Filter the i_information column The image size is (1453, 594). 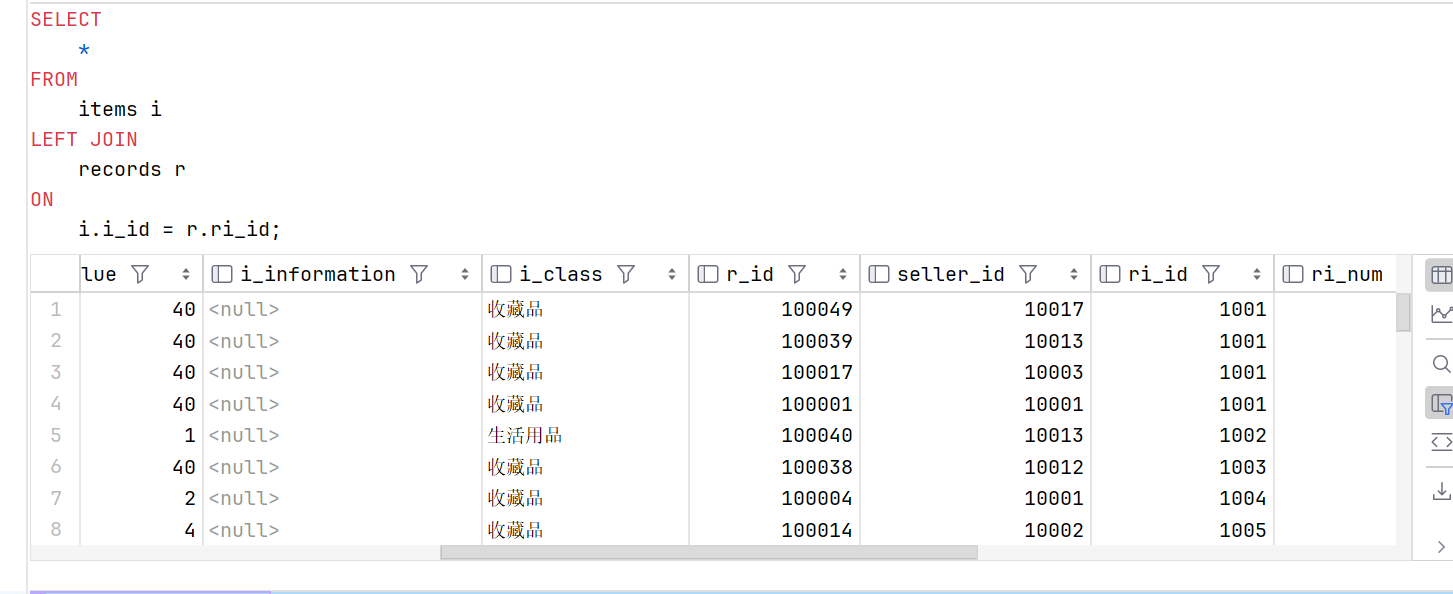click(x=419, y=274)
